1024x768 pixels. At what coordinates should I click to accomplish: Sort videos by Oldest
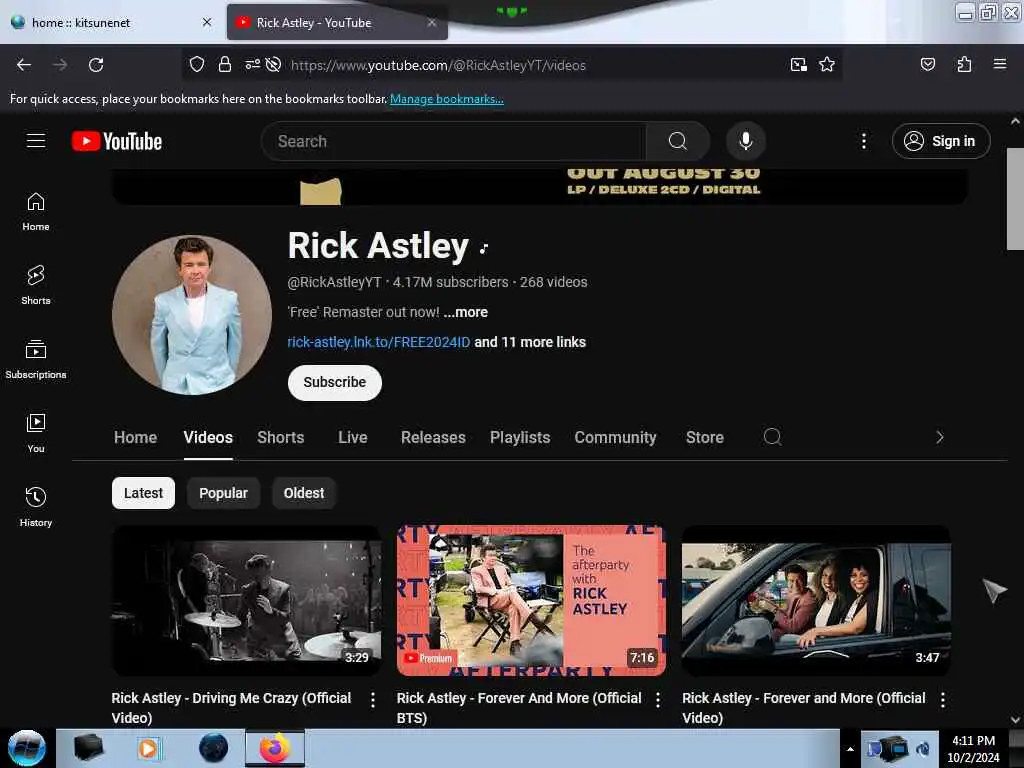point(304,493)
